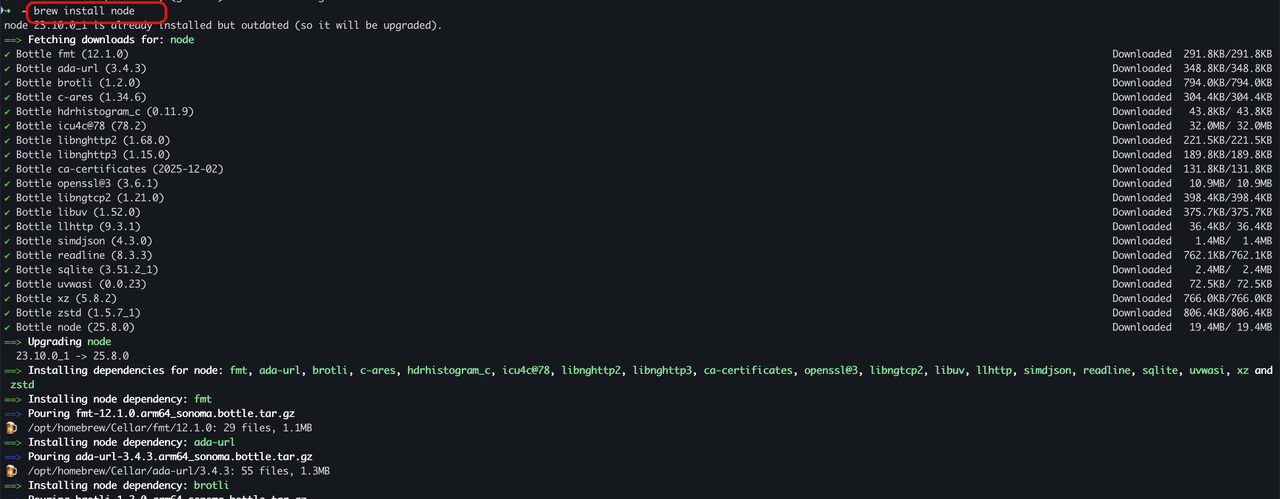This screenshot has width=1280, height=499.
Task: Click the 32.0MB download status for icu4c@78
Action: [x=1192, y=126]
